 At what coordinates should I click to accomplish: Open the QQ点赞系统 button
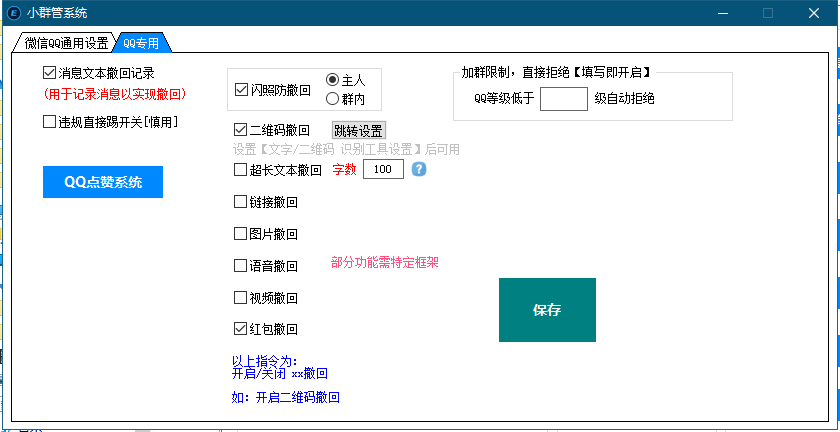(103, 182)
